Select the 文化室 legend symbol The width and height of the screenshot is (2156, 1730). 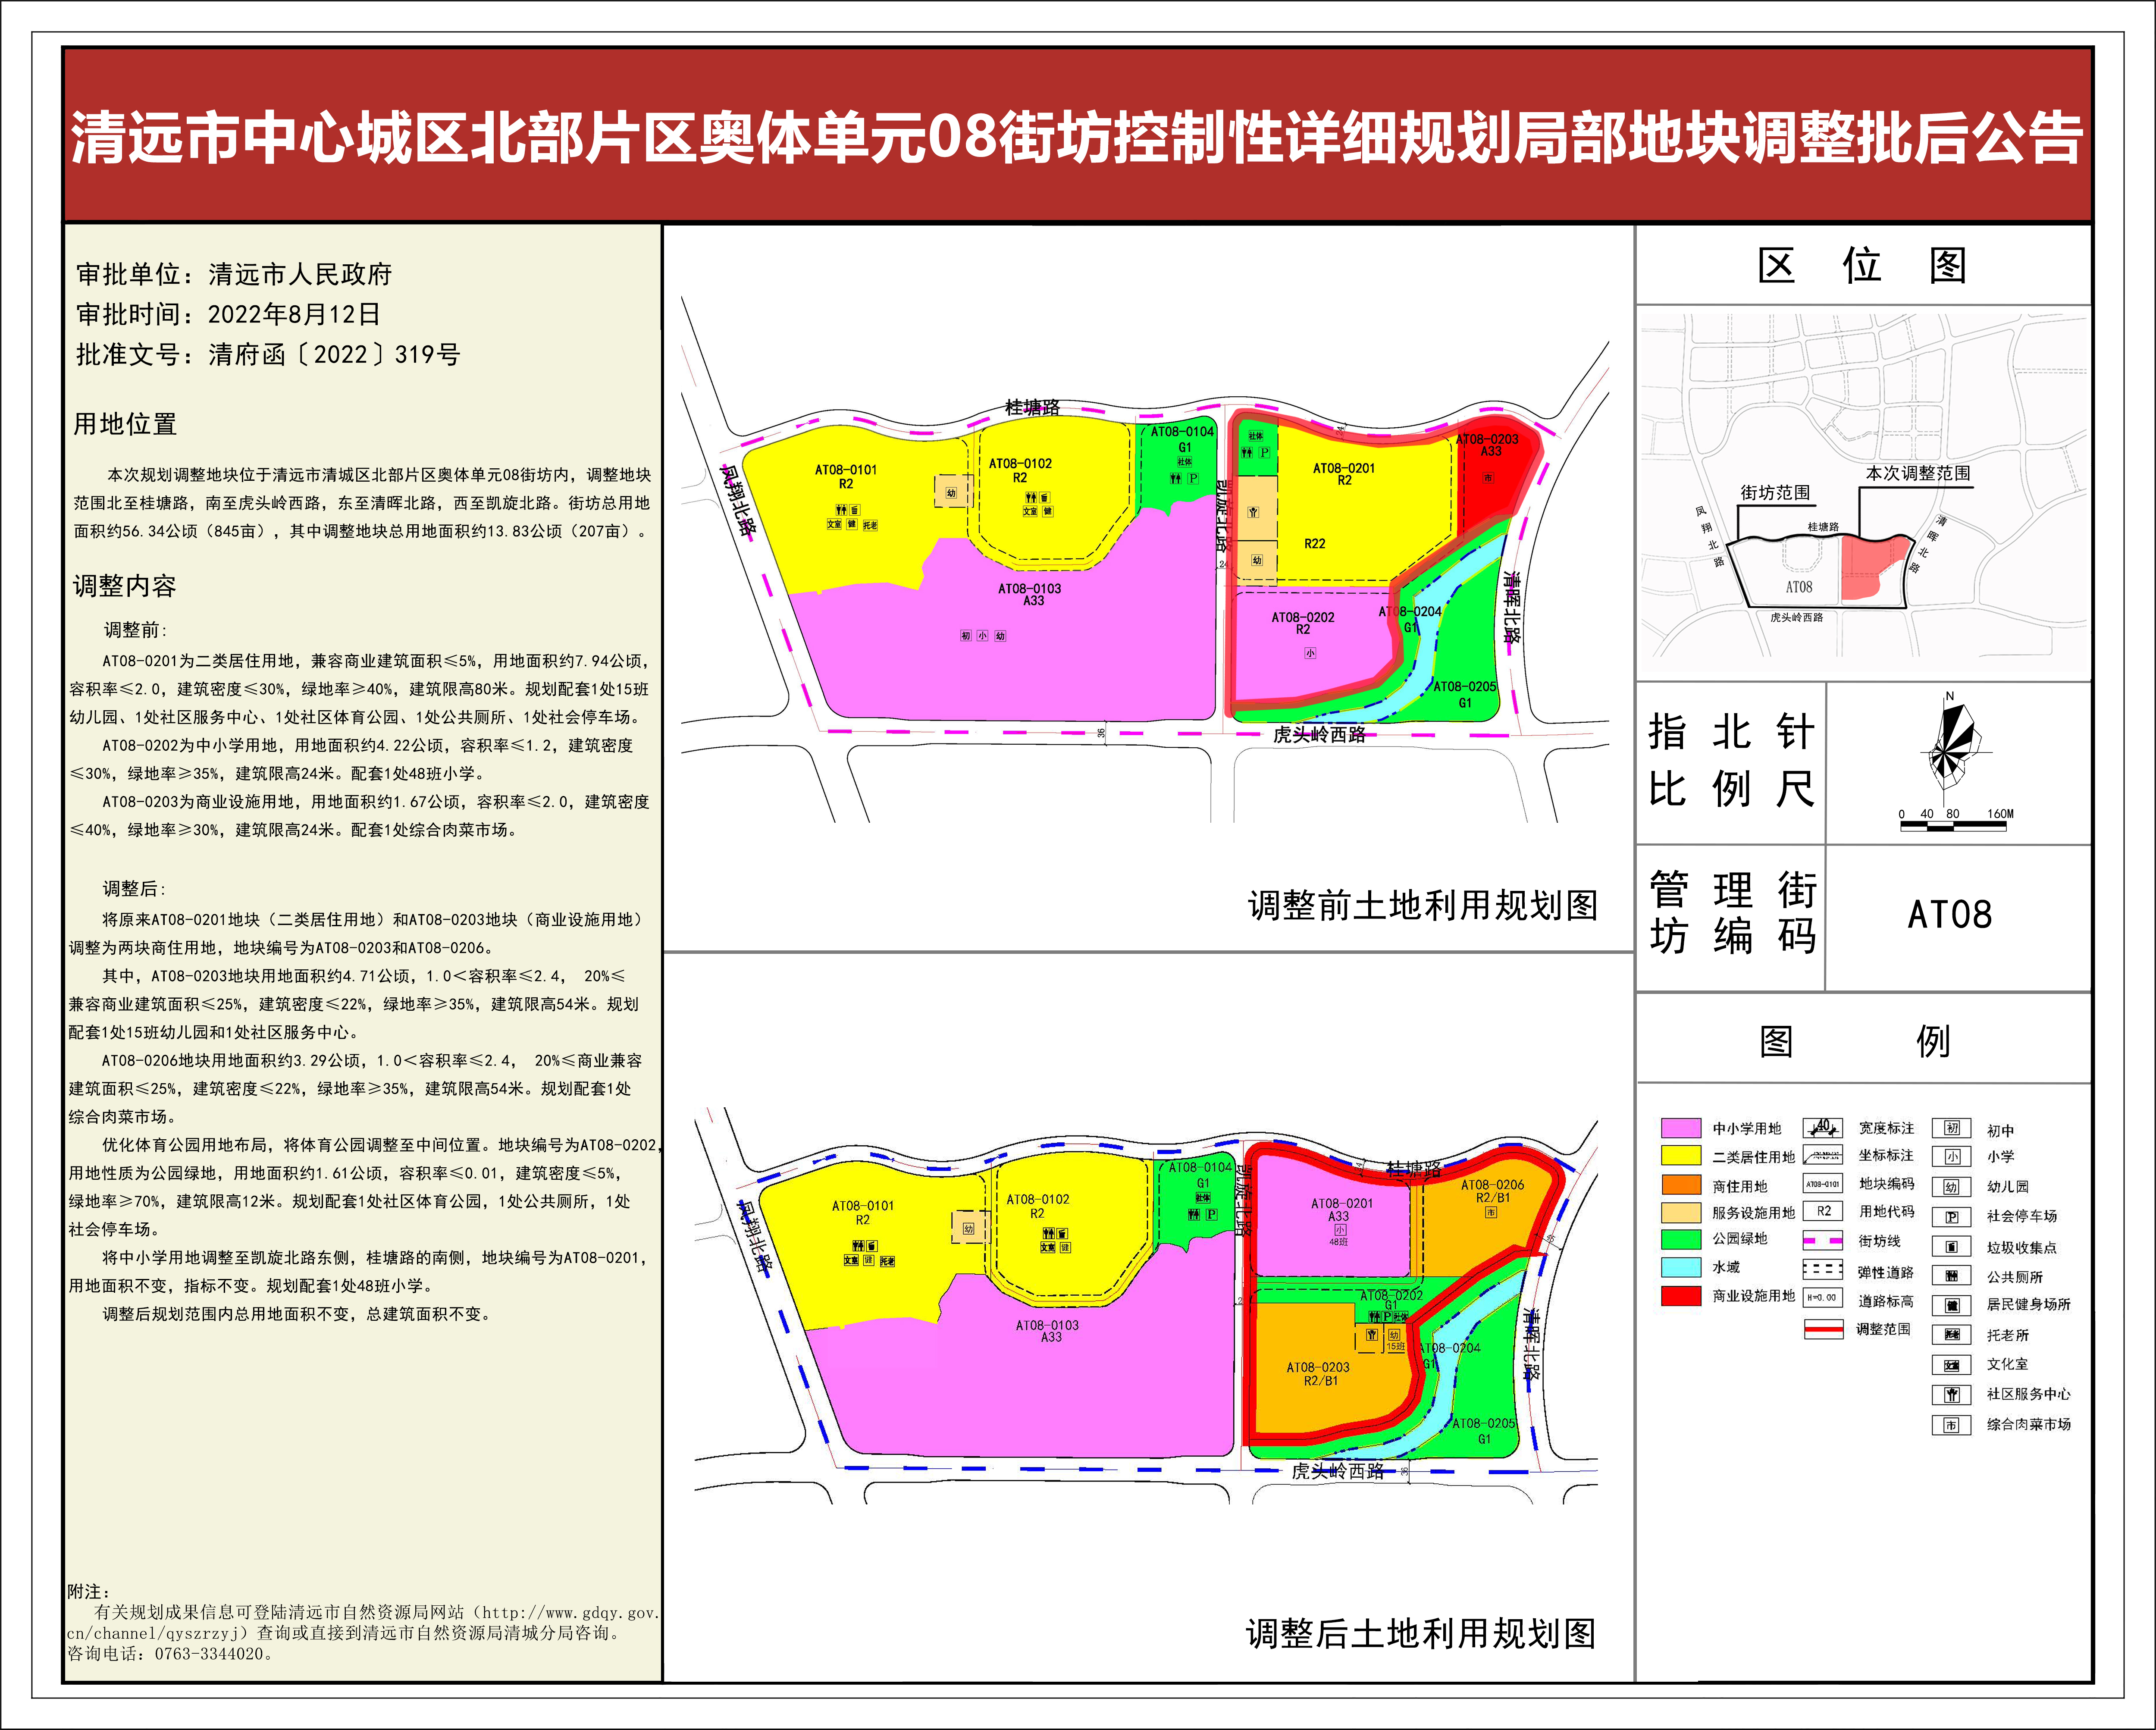click(1951, 1365)
